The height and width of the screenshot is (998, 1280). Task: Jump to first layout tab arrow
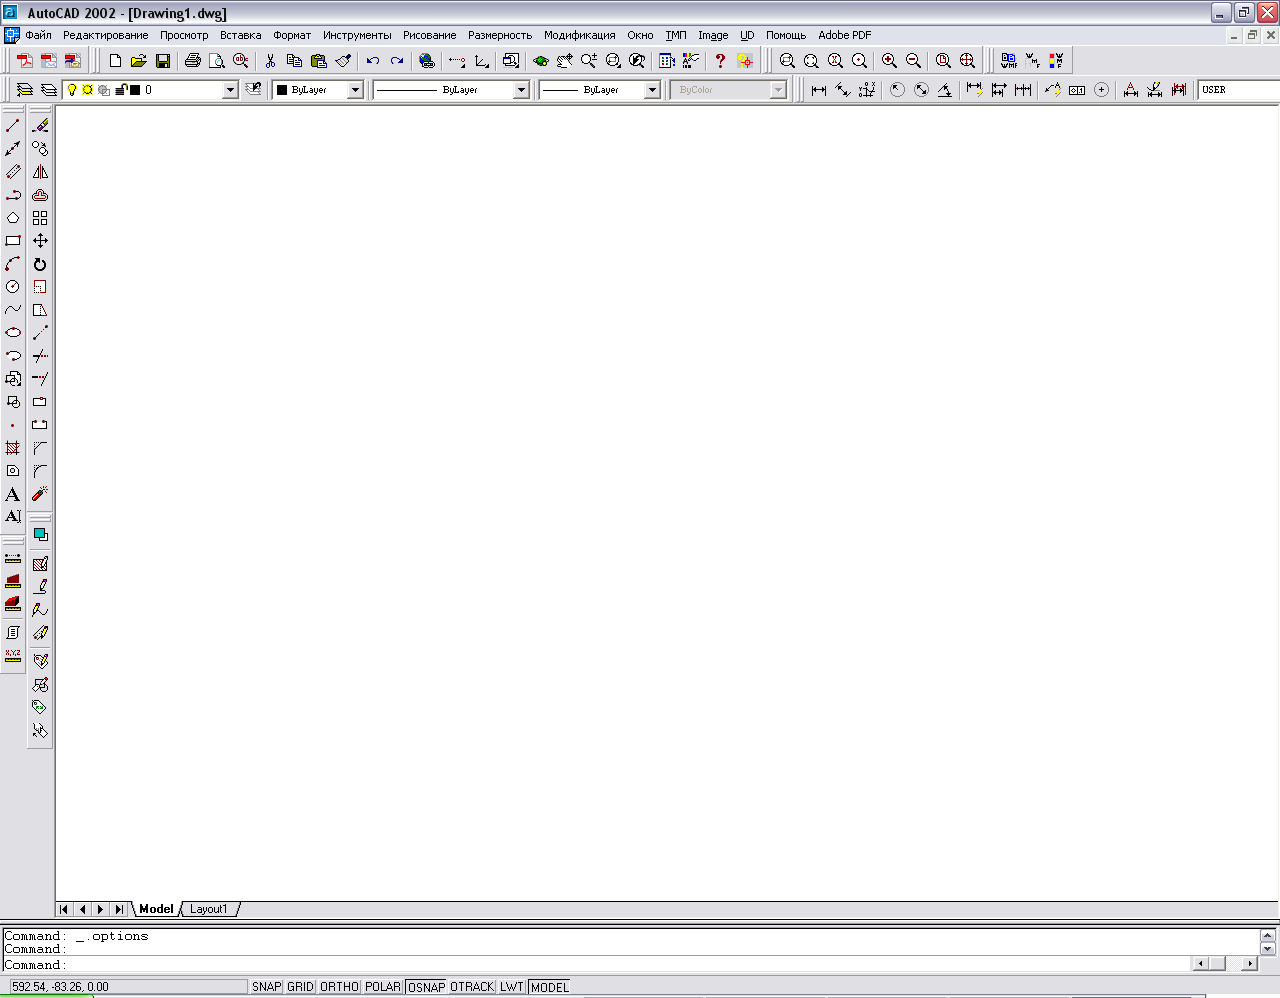coord(64,909)
